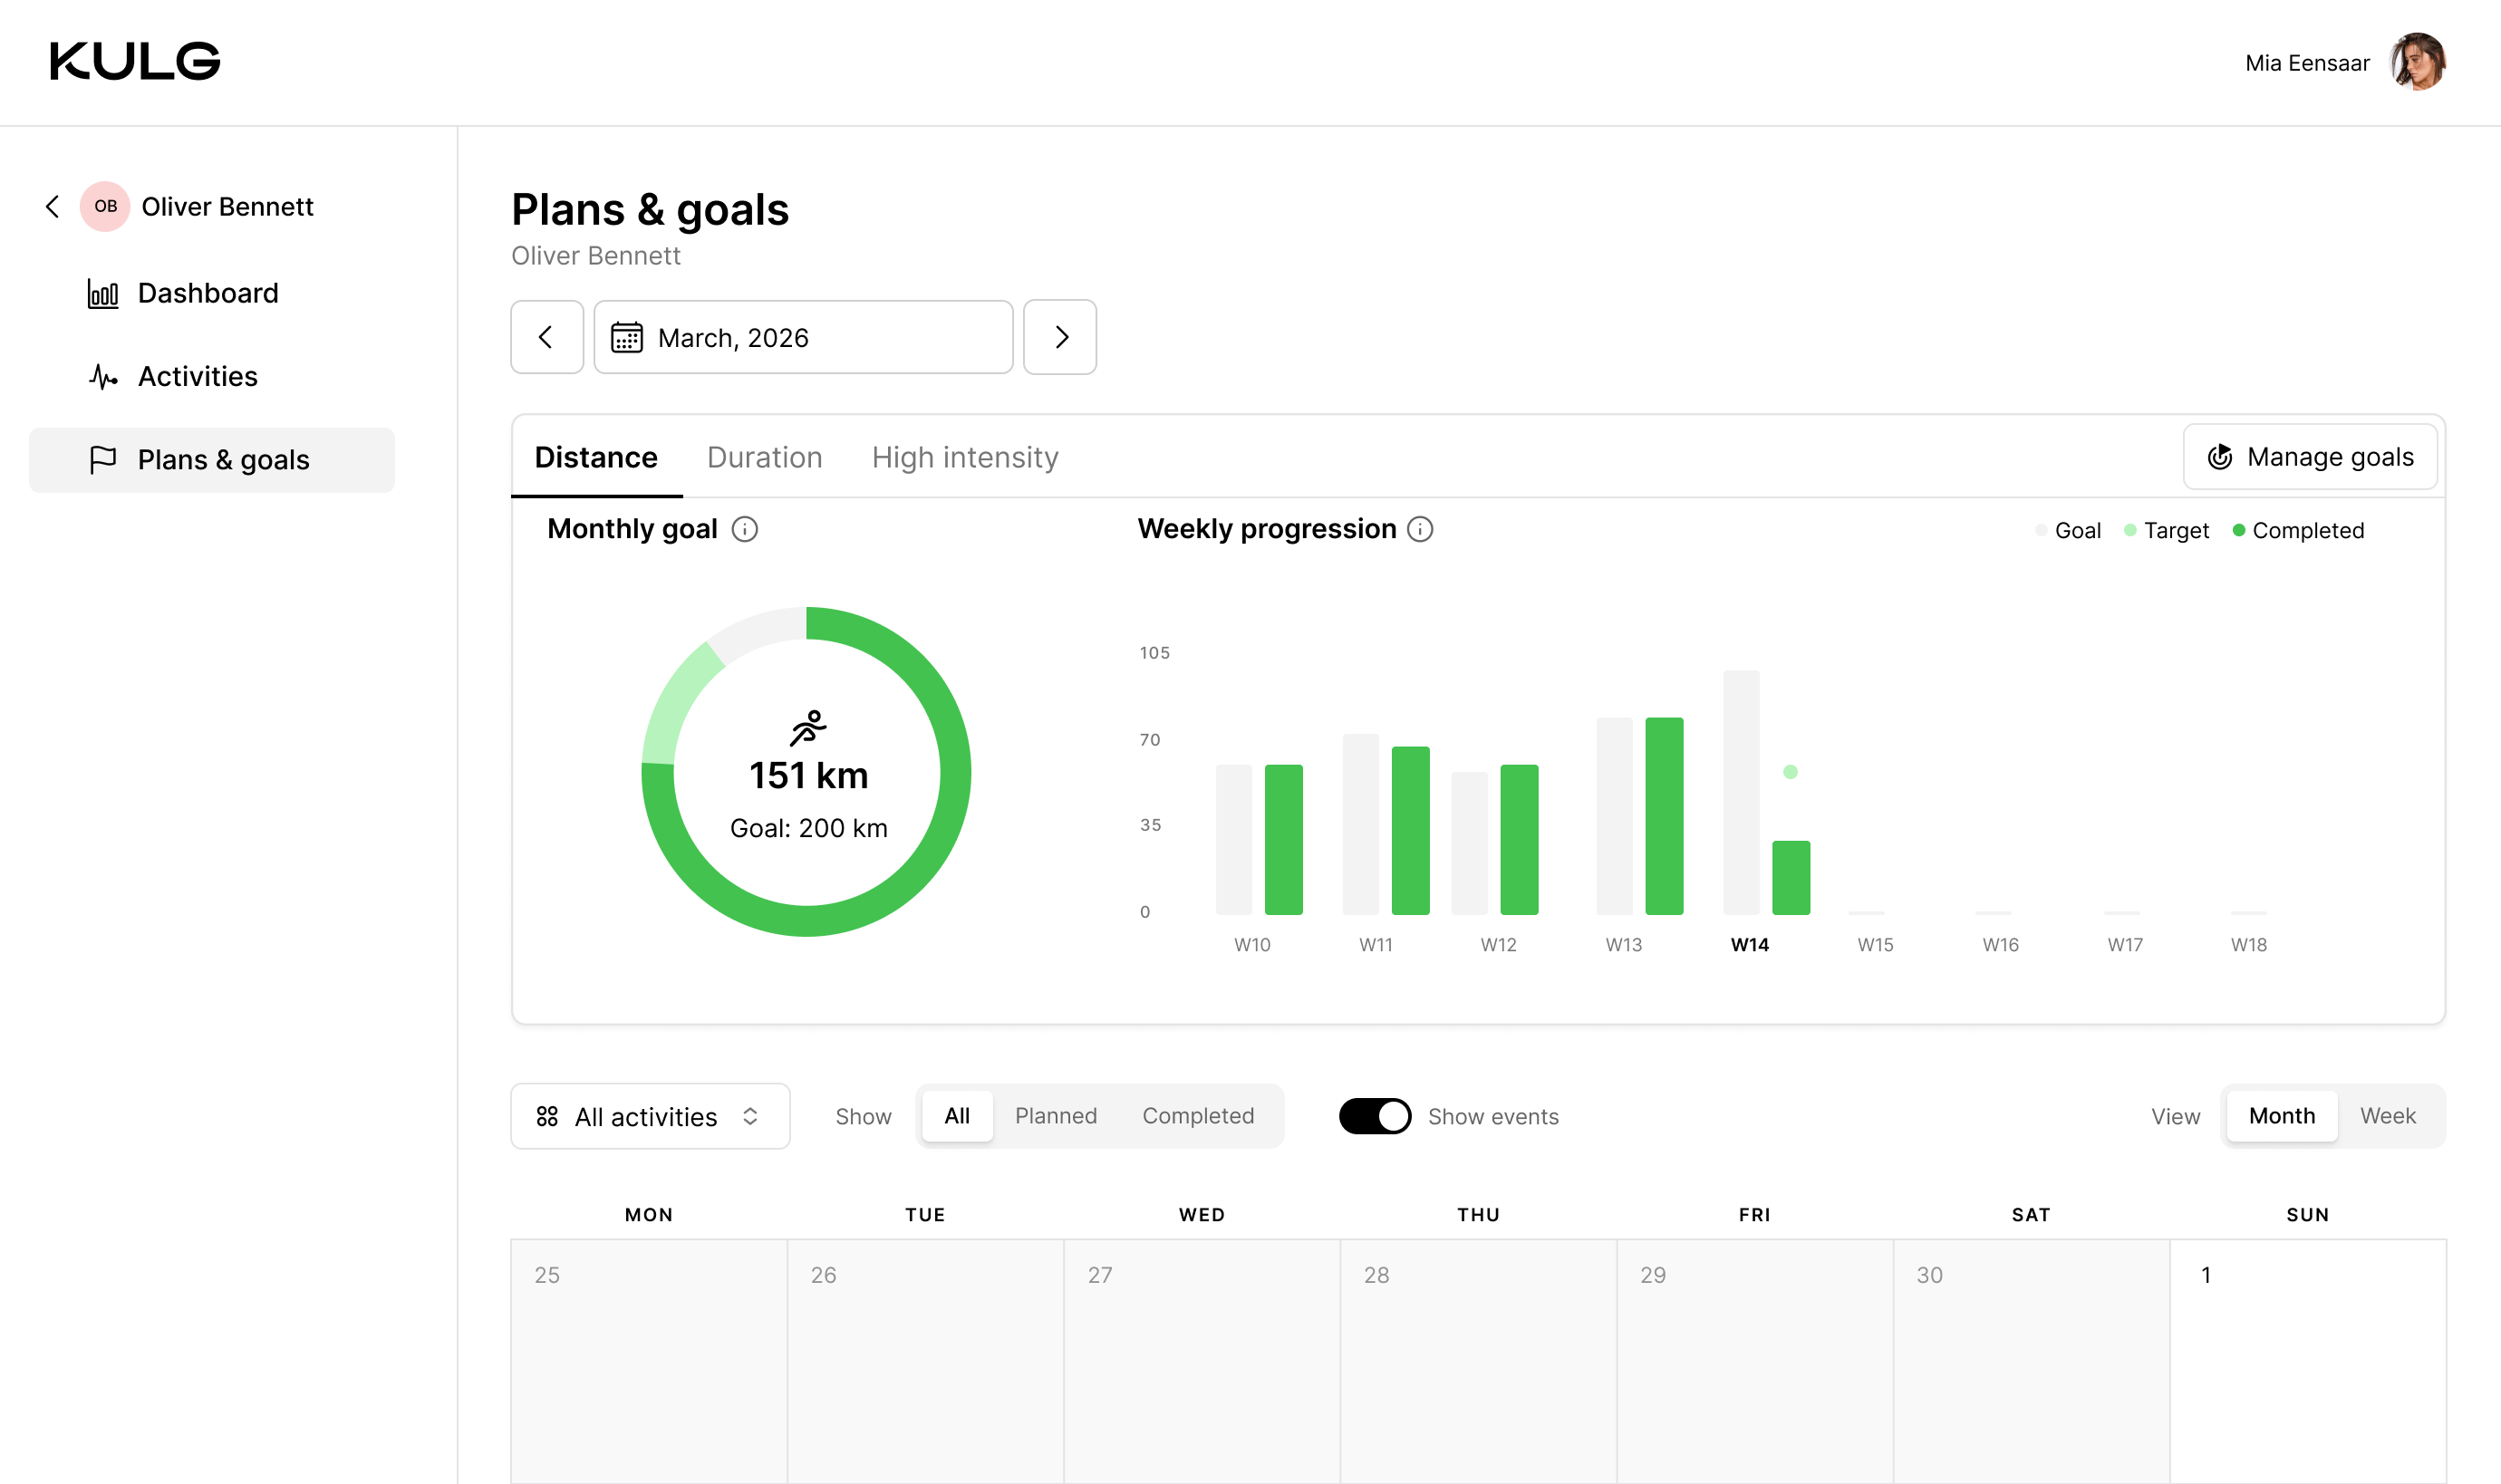Go to the next month

tap(1059, 337)
